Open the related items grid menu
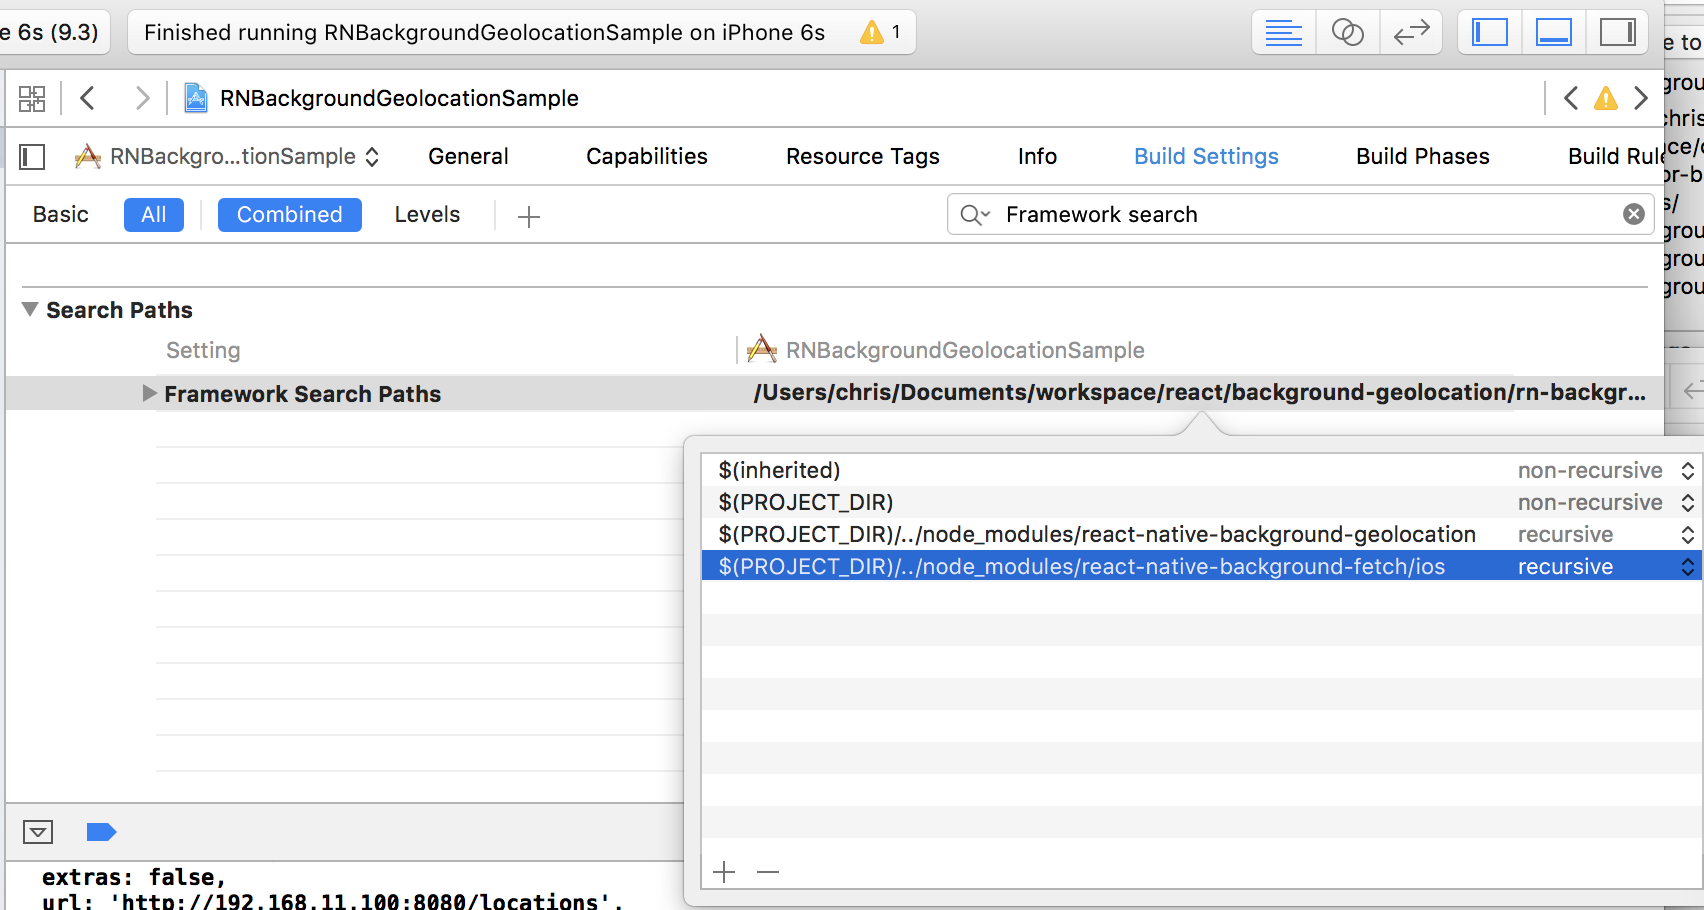This screenshot has height=910, width=1704. (32, 98)
